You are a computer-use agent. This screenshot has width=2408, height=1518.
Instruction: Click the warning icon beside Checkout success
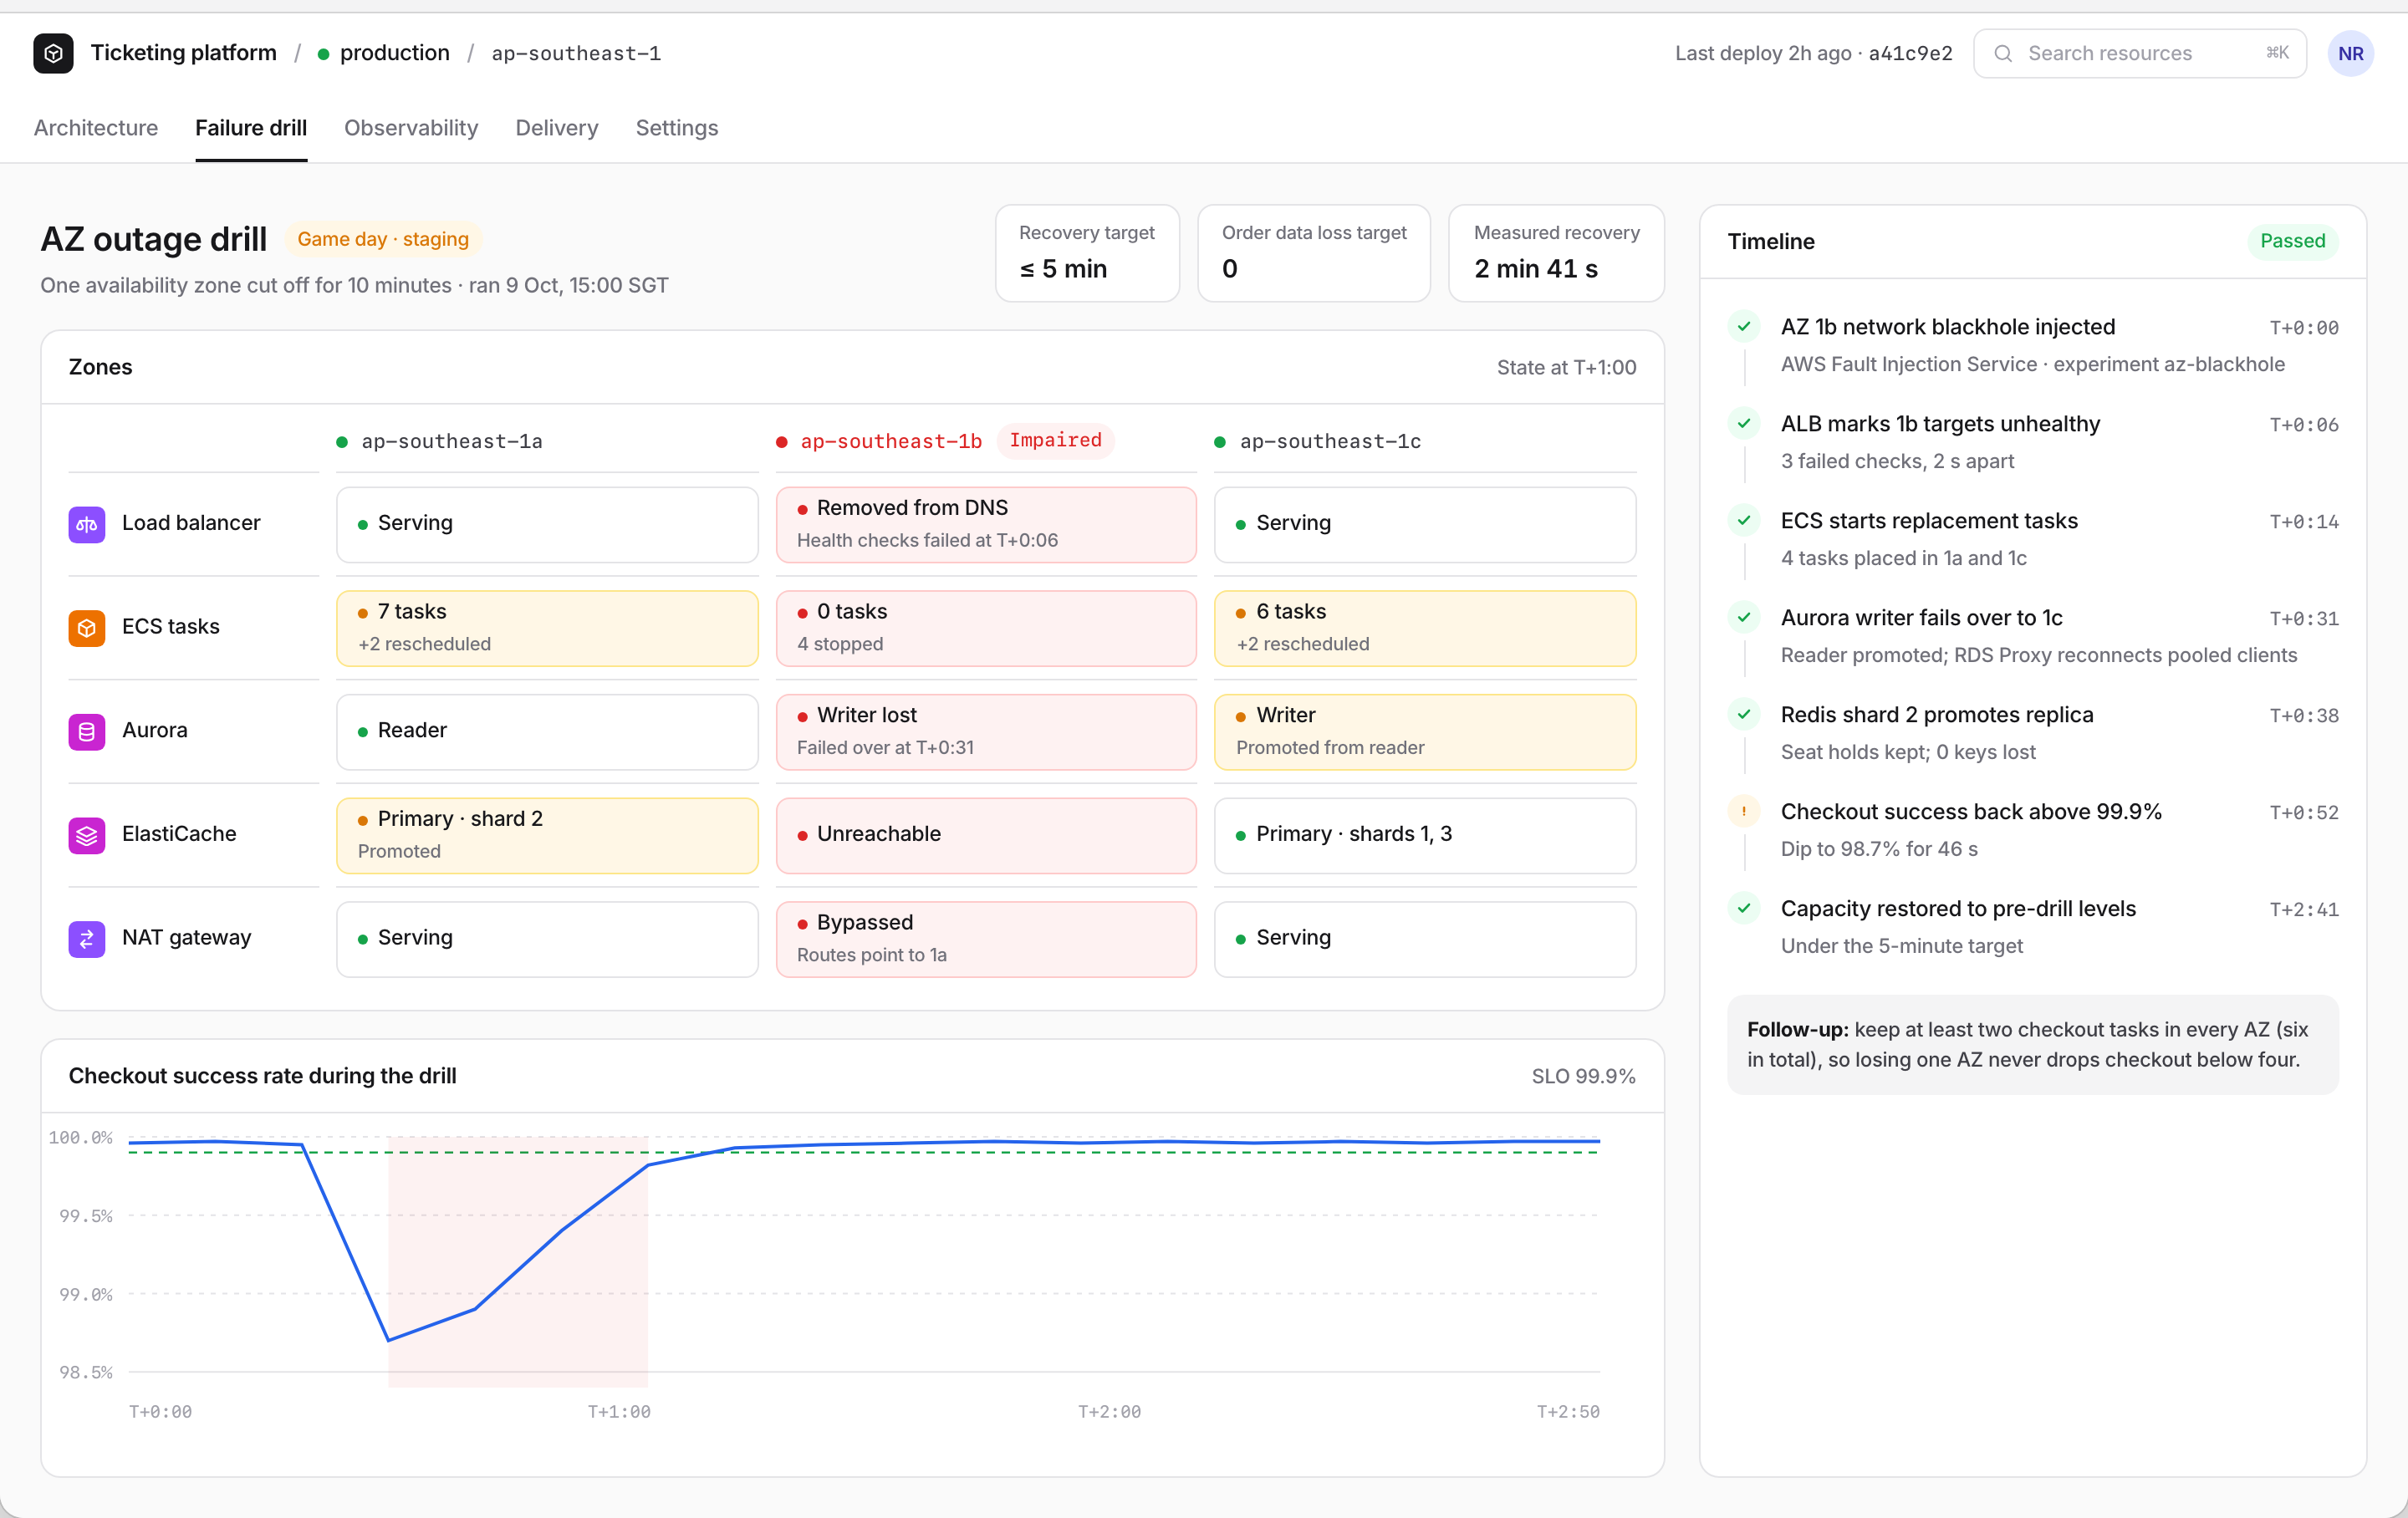coord(1744,811)
